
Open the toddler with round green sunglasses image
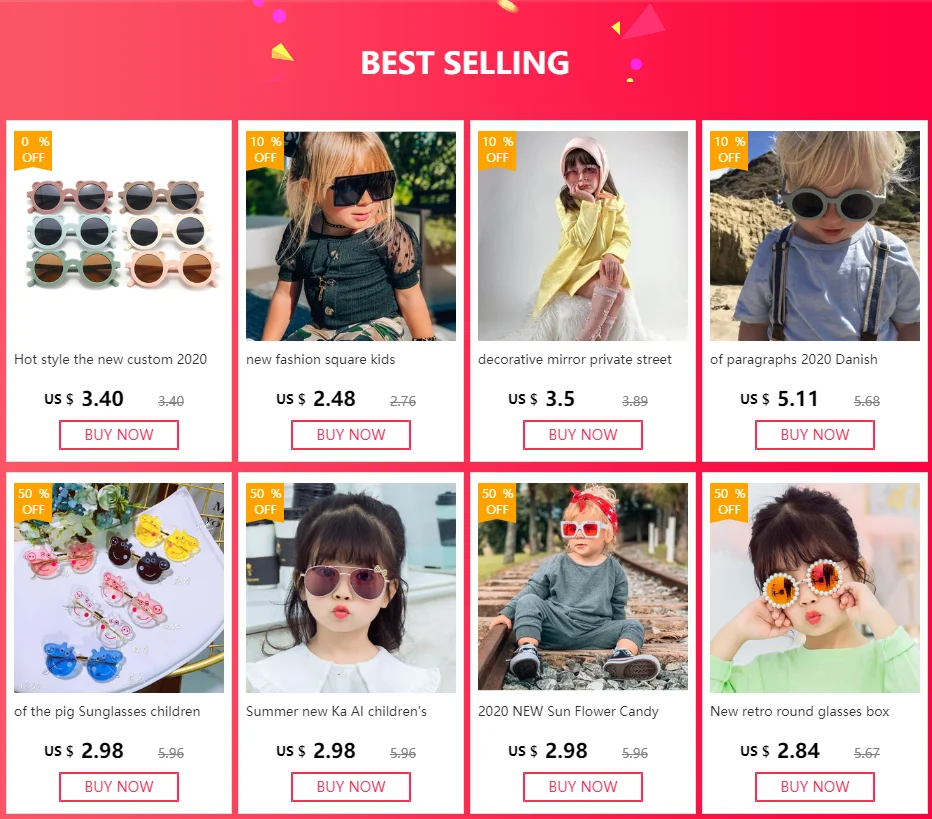click(814, 236)
